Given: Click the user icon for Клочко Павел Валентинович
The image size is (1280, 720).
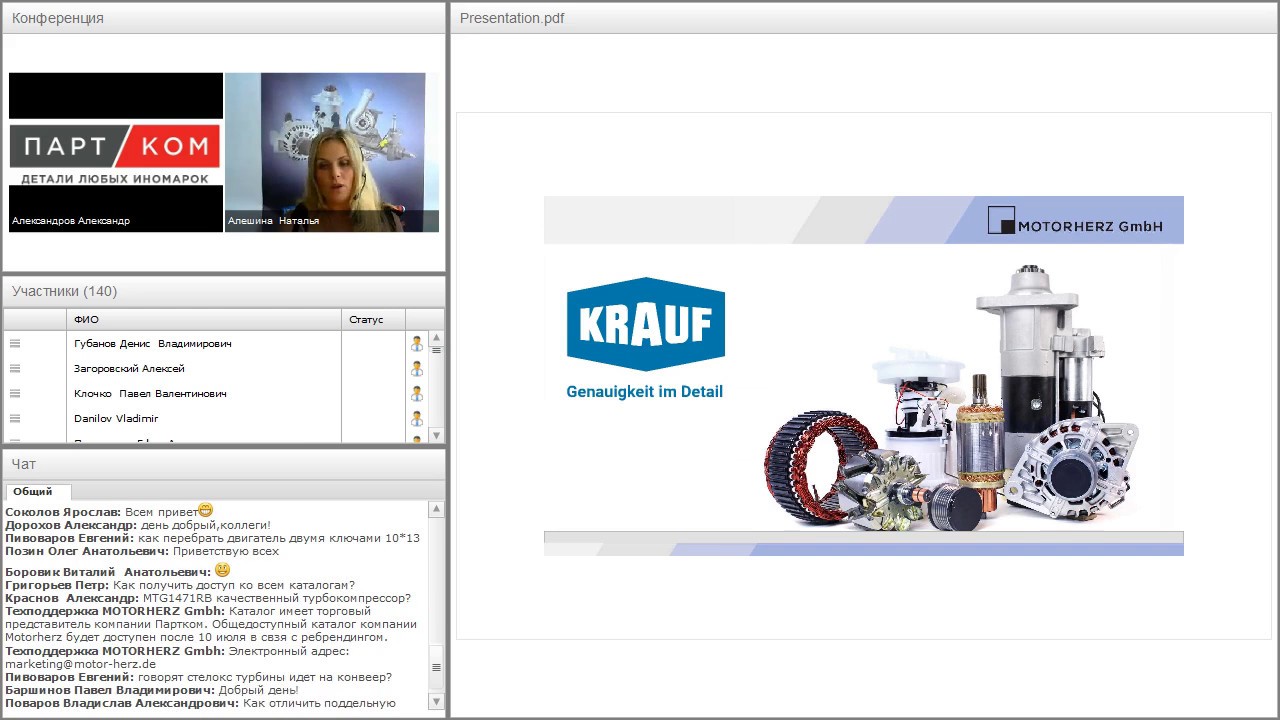Looking at the screenshot, I should point(417,394).
